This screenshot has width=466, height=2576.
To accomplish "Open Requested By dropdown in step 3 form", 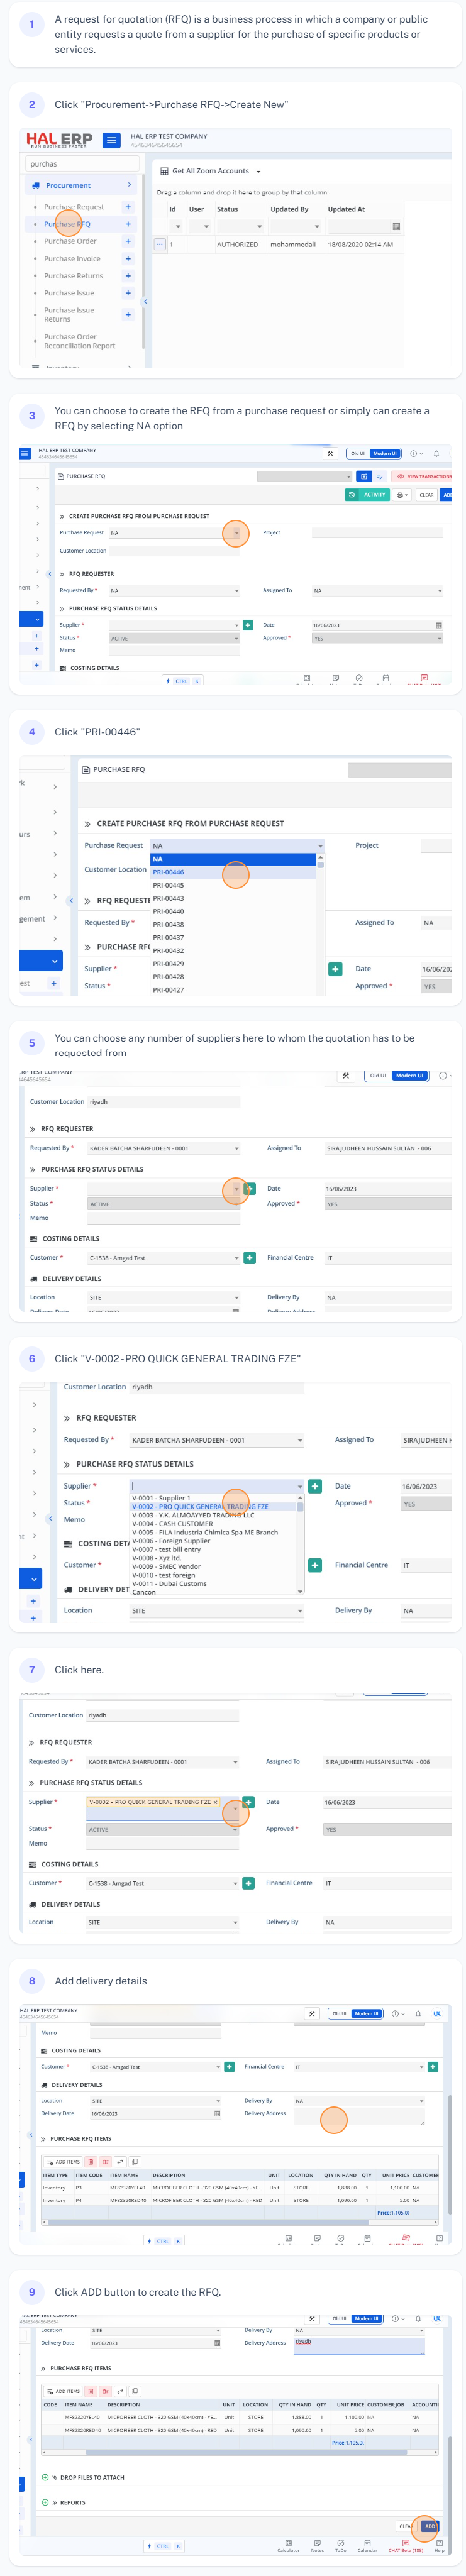I will [237, 591].
